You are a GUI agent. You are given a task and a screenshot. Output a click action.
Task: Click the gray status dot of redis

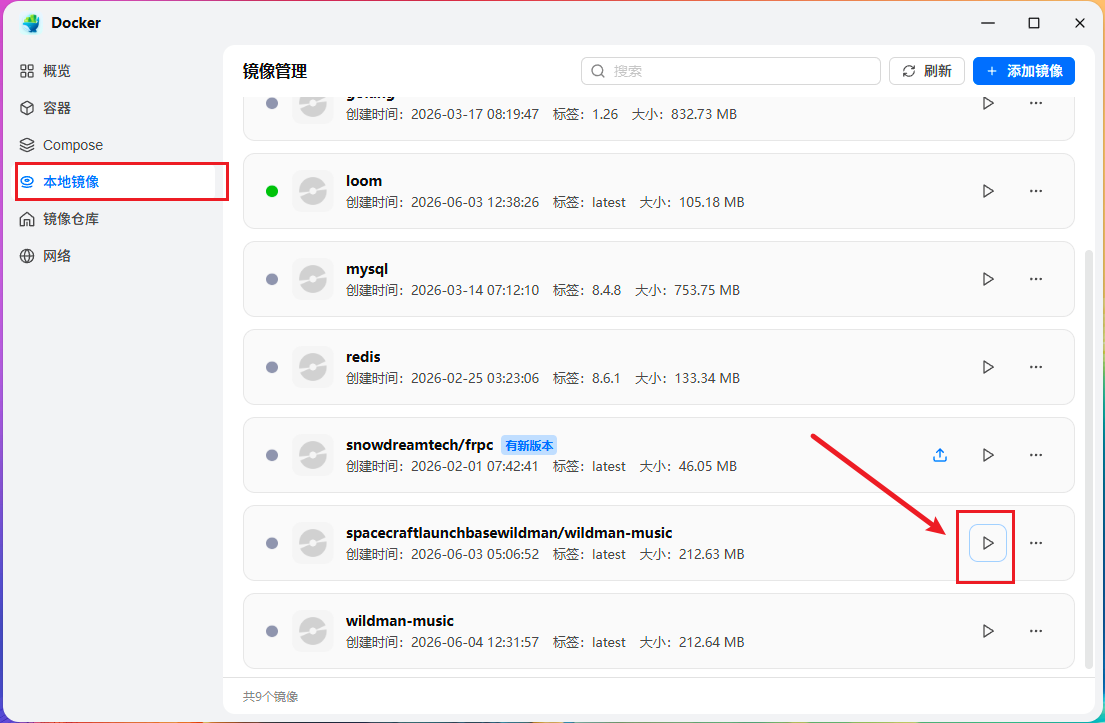click(272, 367)
